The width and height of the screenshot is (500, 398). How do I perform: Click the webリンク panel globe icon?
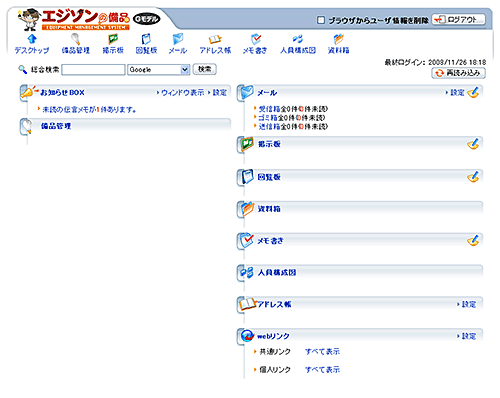click(247, 336)
